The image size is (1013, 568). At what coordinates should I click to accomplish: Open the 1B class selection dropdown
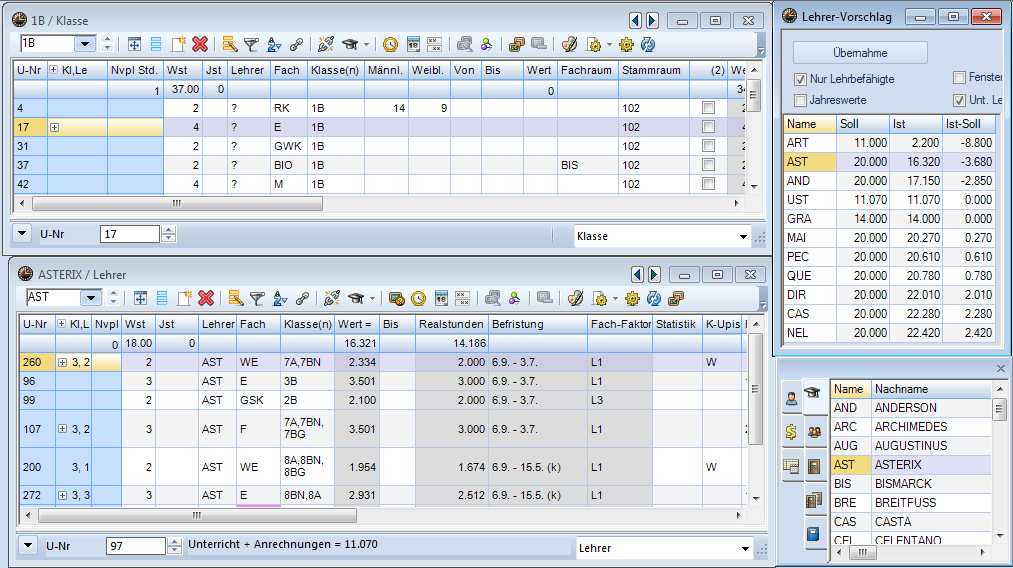84,44
